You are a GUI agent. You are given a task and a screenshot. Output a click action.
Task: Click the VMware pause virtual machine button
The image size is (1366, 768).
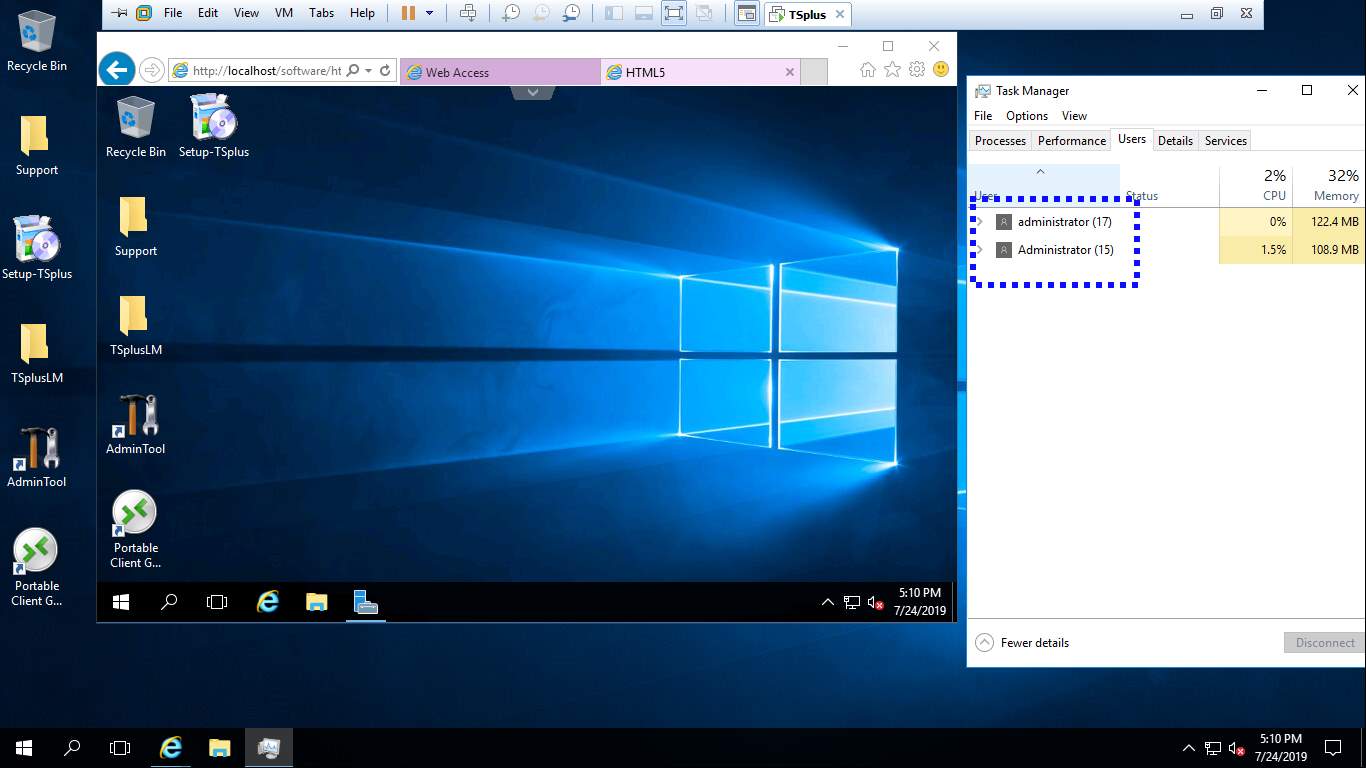coord(408,13)
